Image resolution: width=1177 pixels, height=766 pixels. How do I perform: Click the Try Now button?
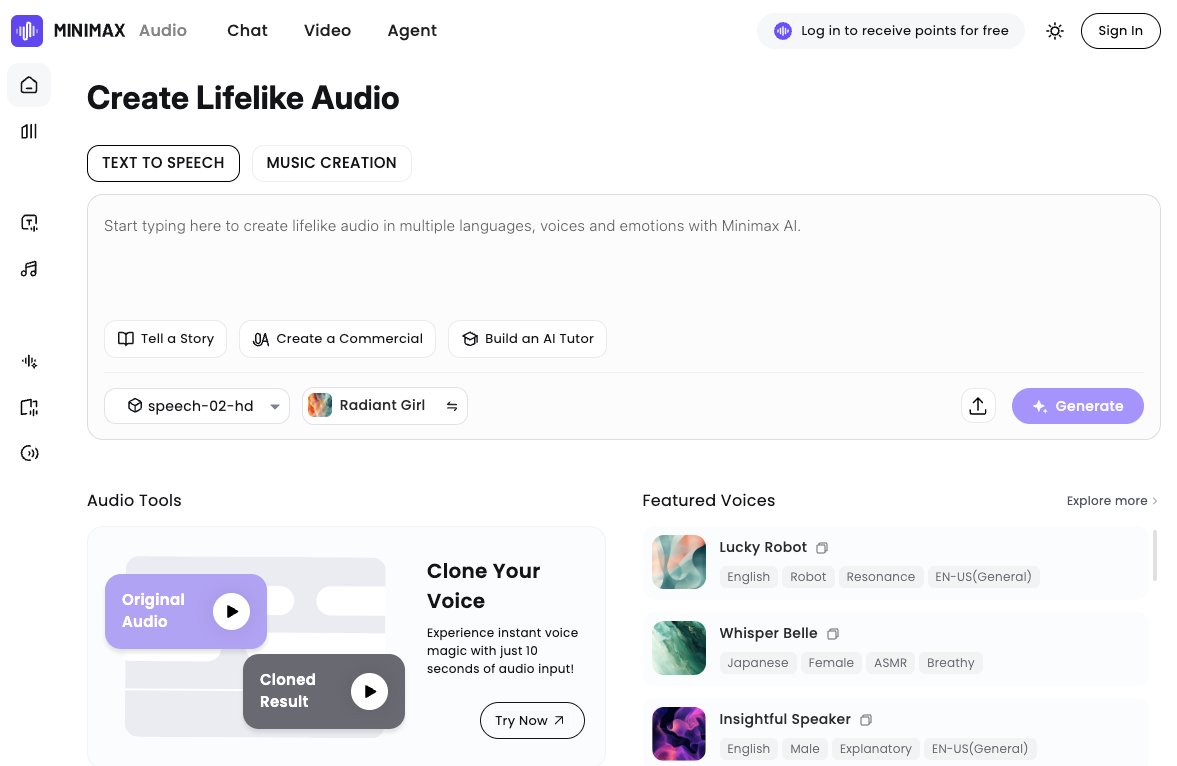coord(532,720)
